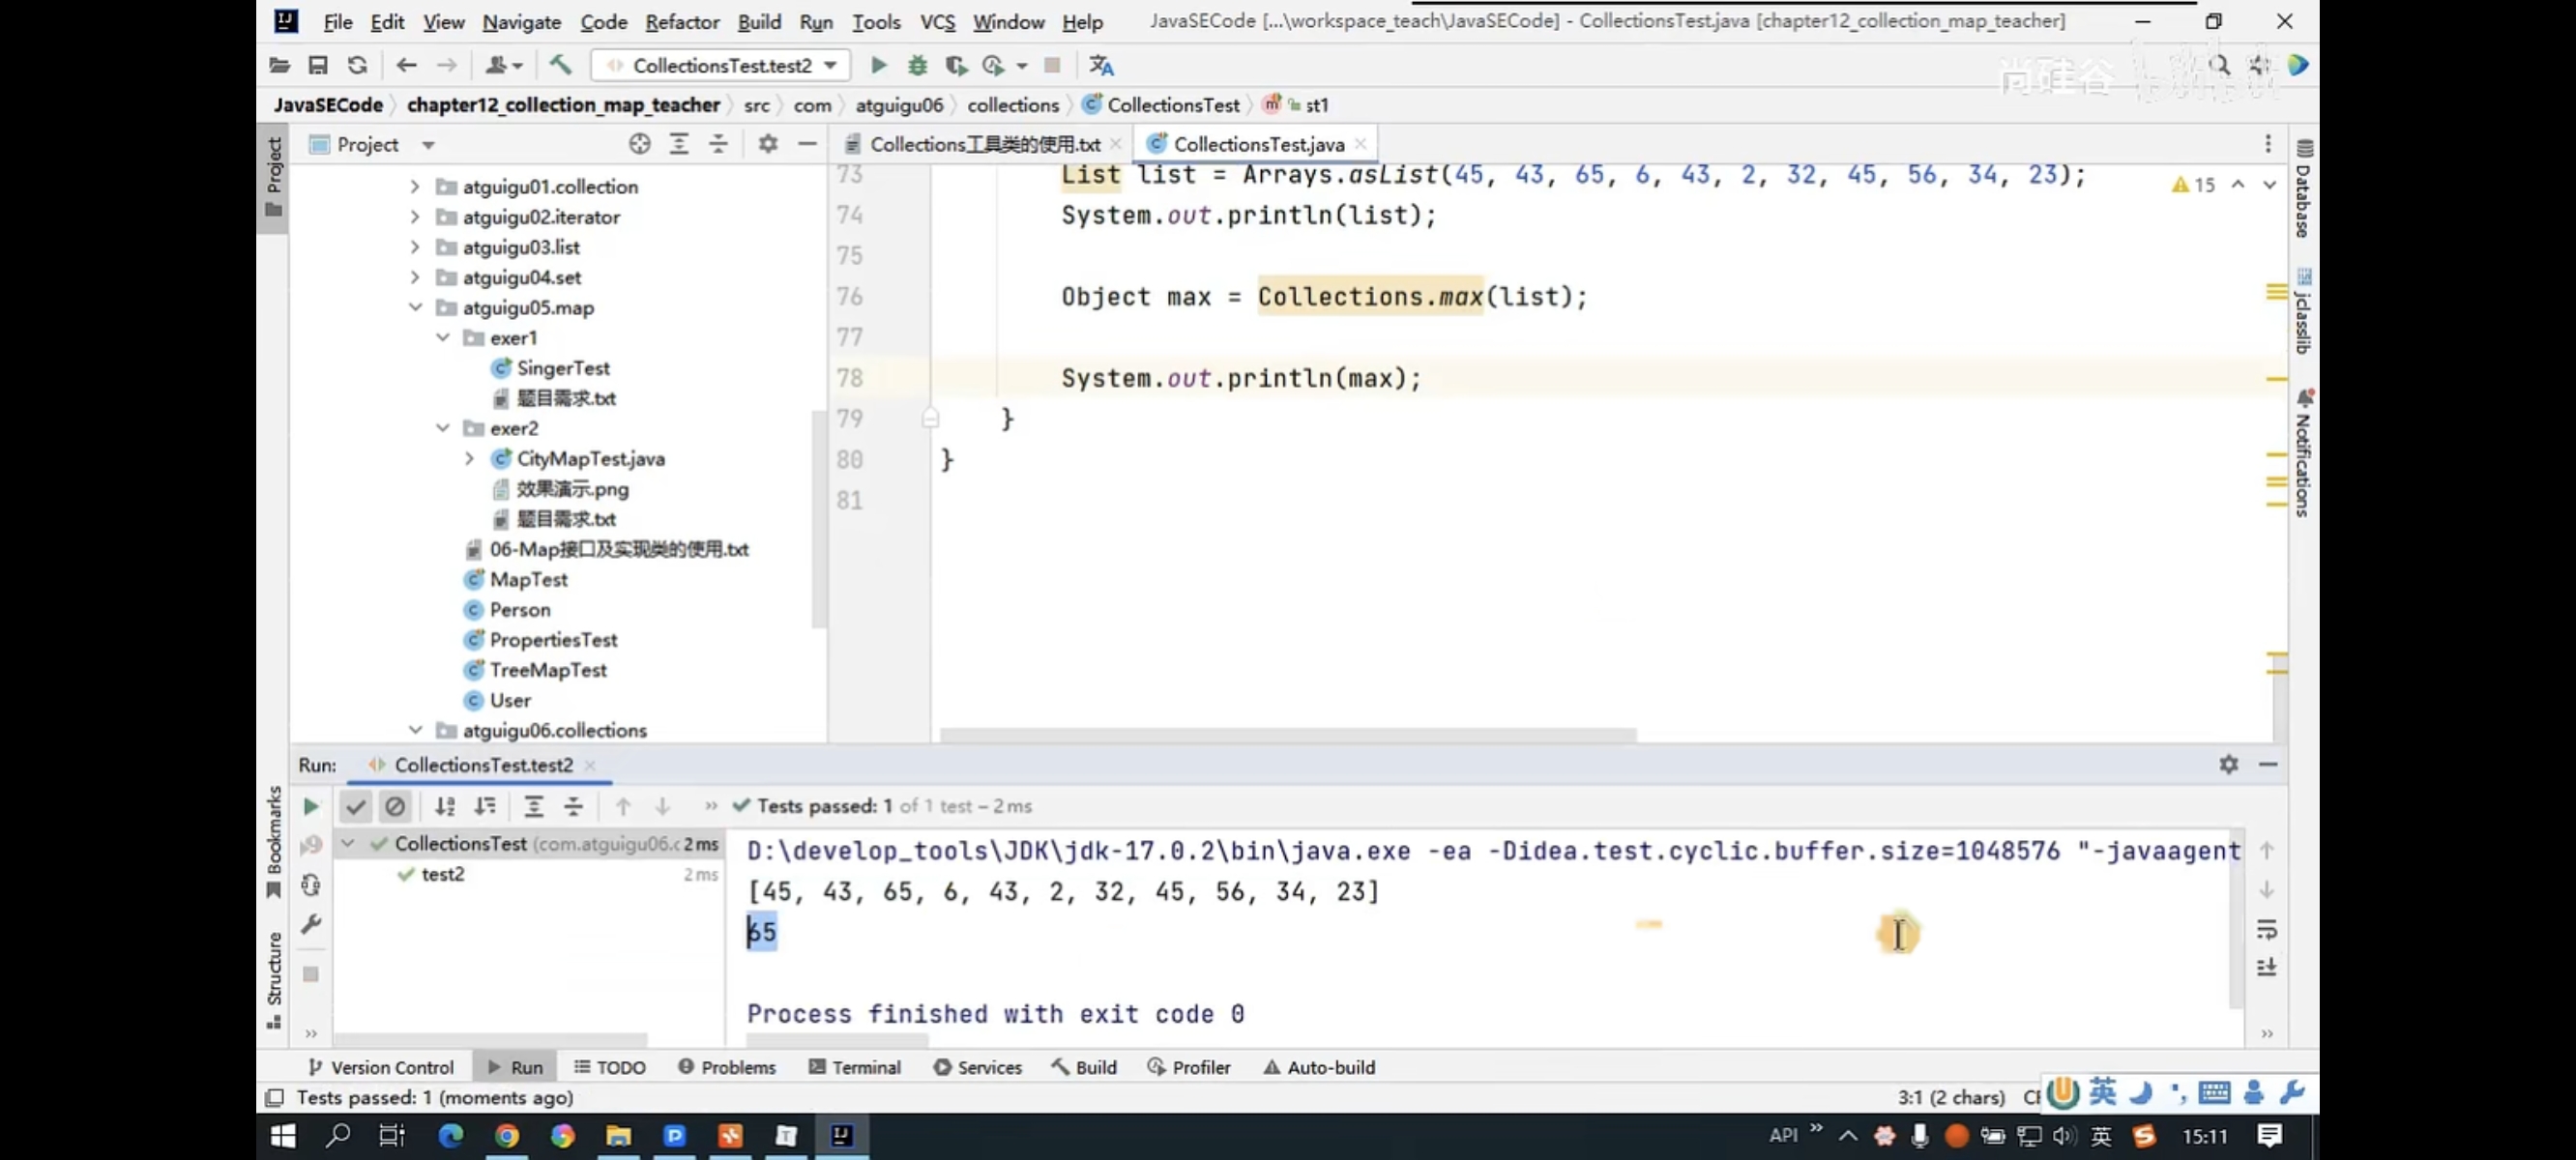
Task: Toggle soft-wrap in the console output
Action: [2266, 929]
